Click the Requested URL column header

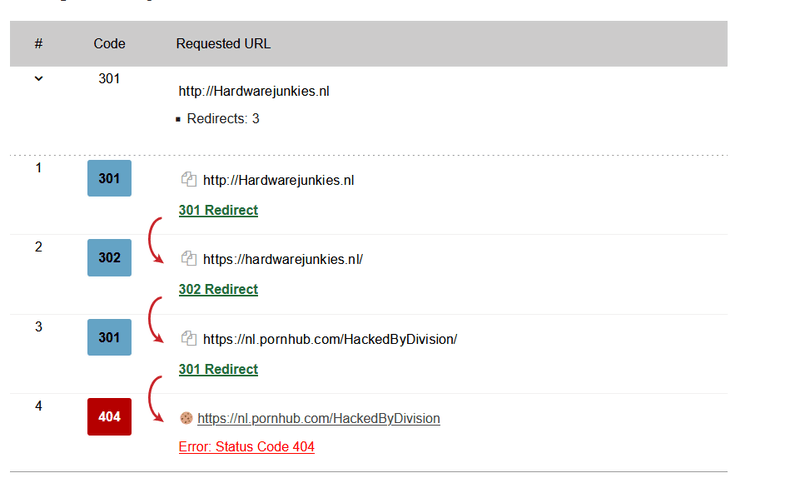(223, 44)
